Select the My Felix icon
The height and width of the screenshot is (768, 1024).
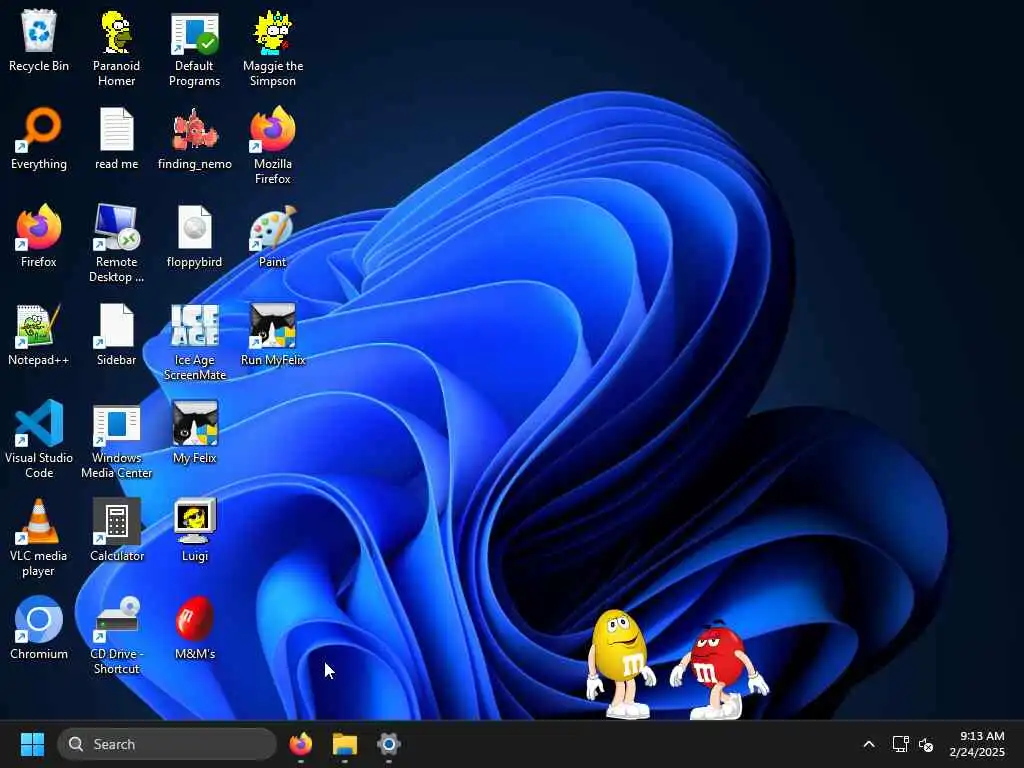pyautogui.click(x=195, y=432)
